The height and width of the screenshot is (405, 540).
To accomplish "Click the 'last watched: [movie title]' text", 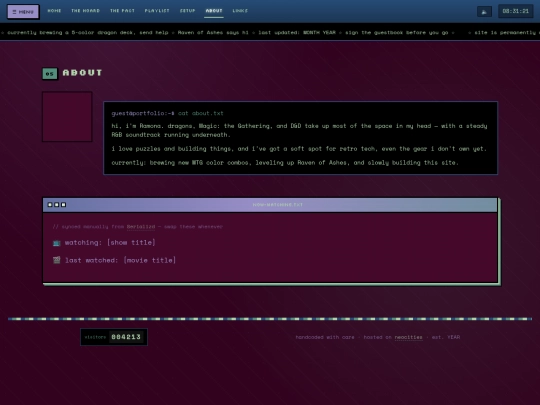I will point(121,260).
